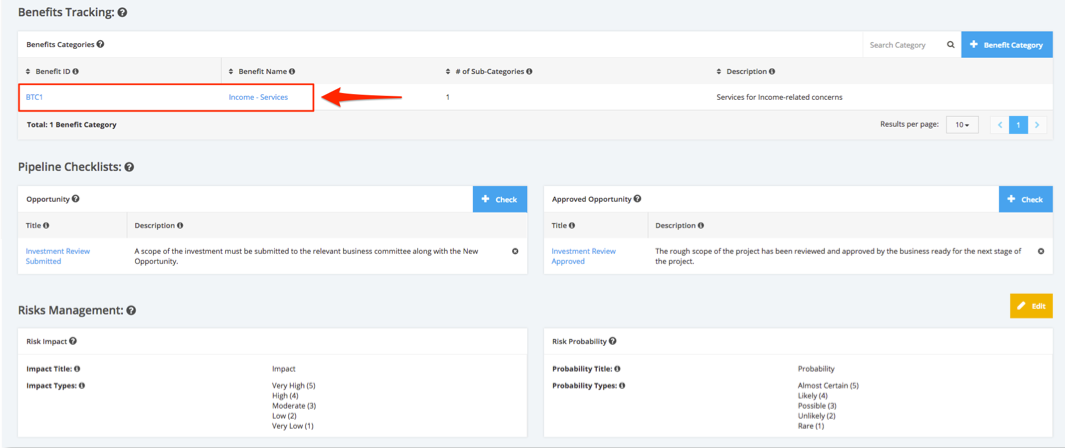The height and width of the screenshot is (448, 1065).
Task: Select page 1 in pagination
Action: 1018,125
